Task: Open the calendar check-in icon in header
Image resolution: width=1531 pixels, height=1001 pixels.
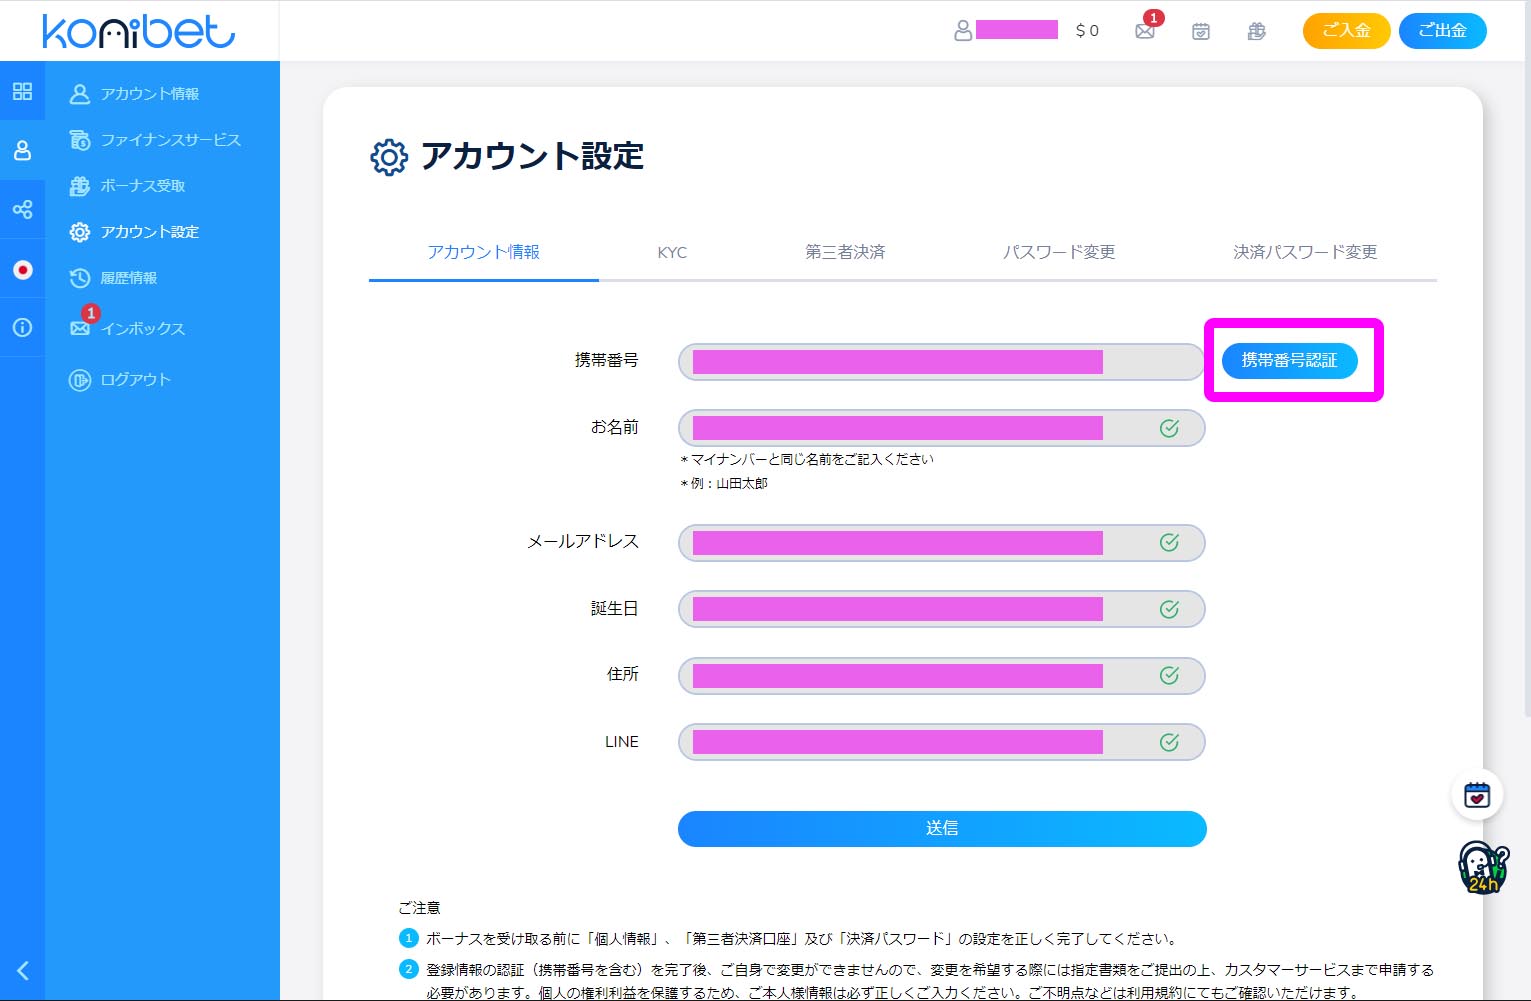Action: pyautogui.click(x=1201, y=31)
